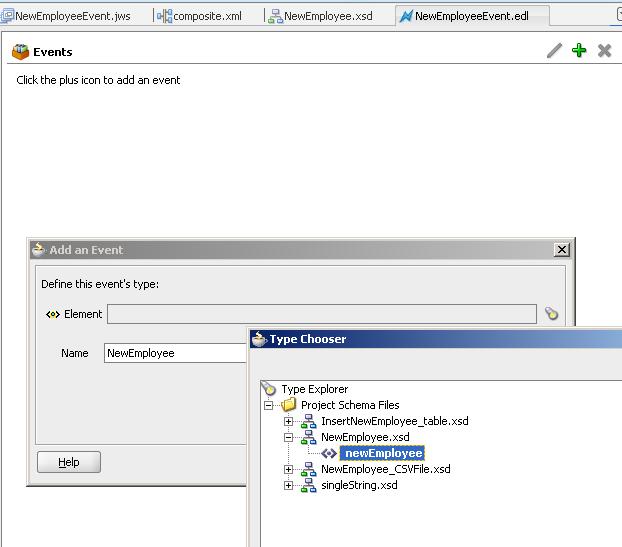This screenshot has height=547, width=622.
Task: Select InsertNewEmployee_table.xsd in Type Explorer
Action: 395,421
